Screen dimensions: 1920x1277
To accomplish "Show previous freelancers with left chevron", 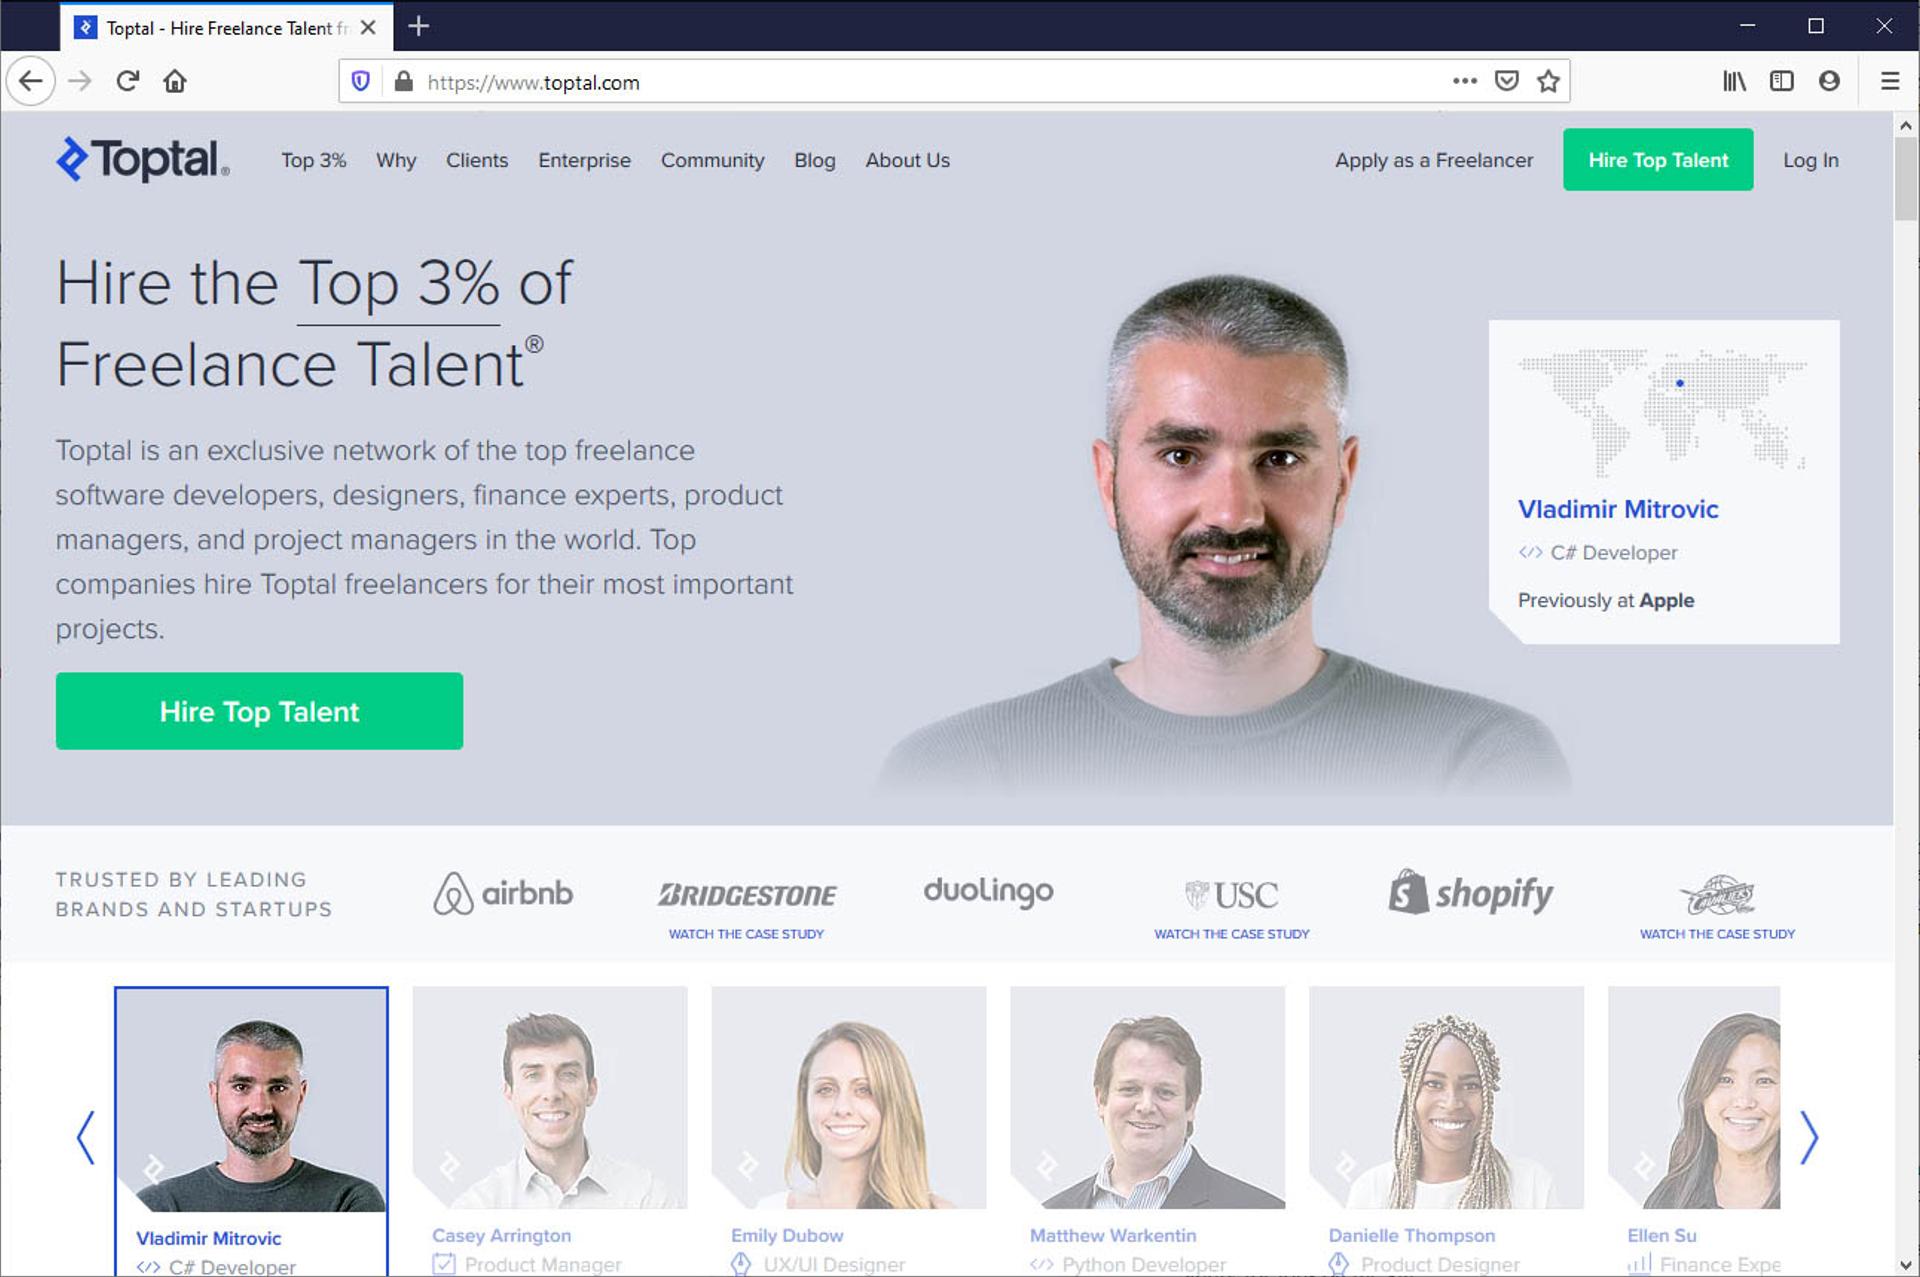I will tap(86, 1137).
